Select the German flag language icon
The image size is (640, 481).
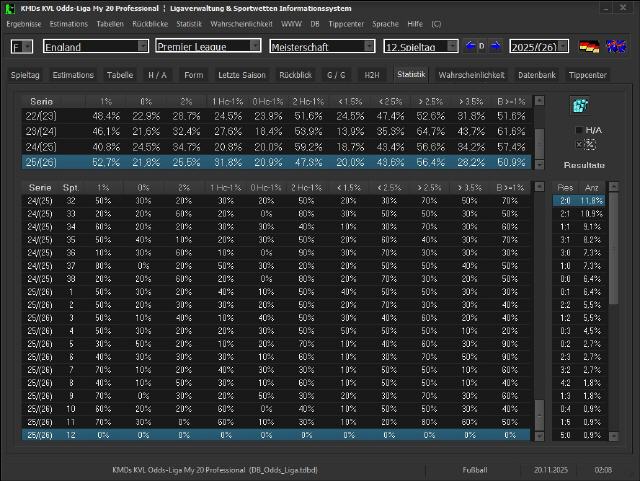click(x=590, y=47)
